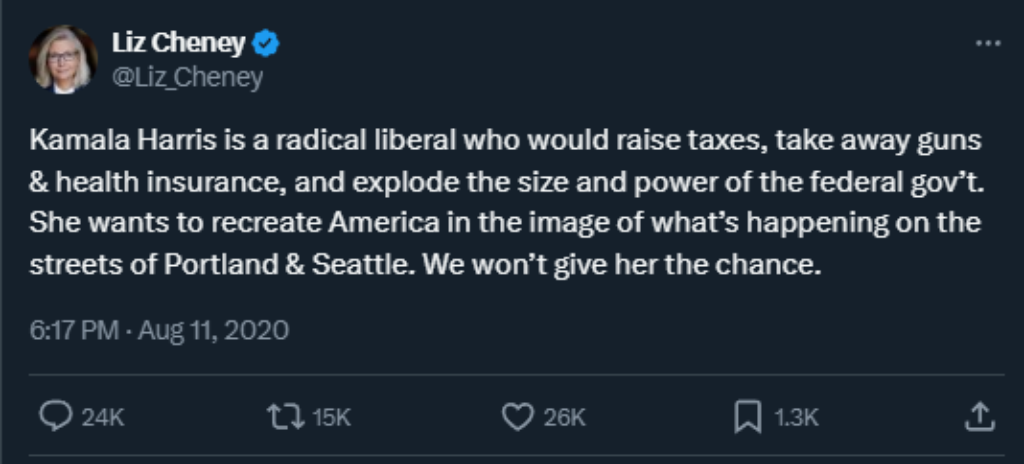Bookmark the tweet with the bookmark icon
The image size is (1024, 464).
[x=747, y=417]
